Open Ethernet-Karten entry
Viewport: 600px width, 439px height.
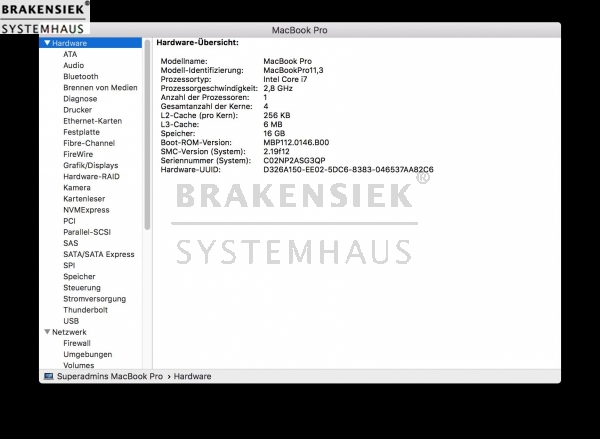93,121
